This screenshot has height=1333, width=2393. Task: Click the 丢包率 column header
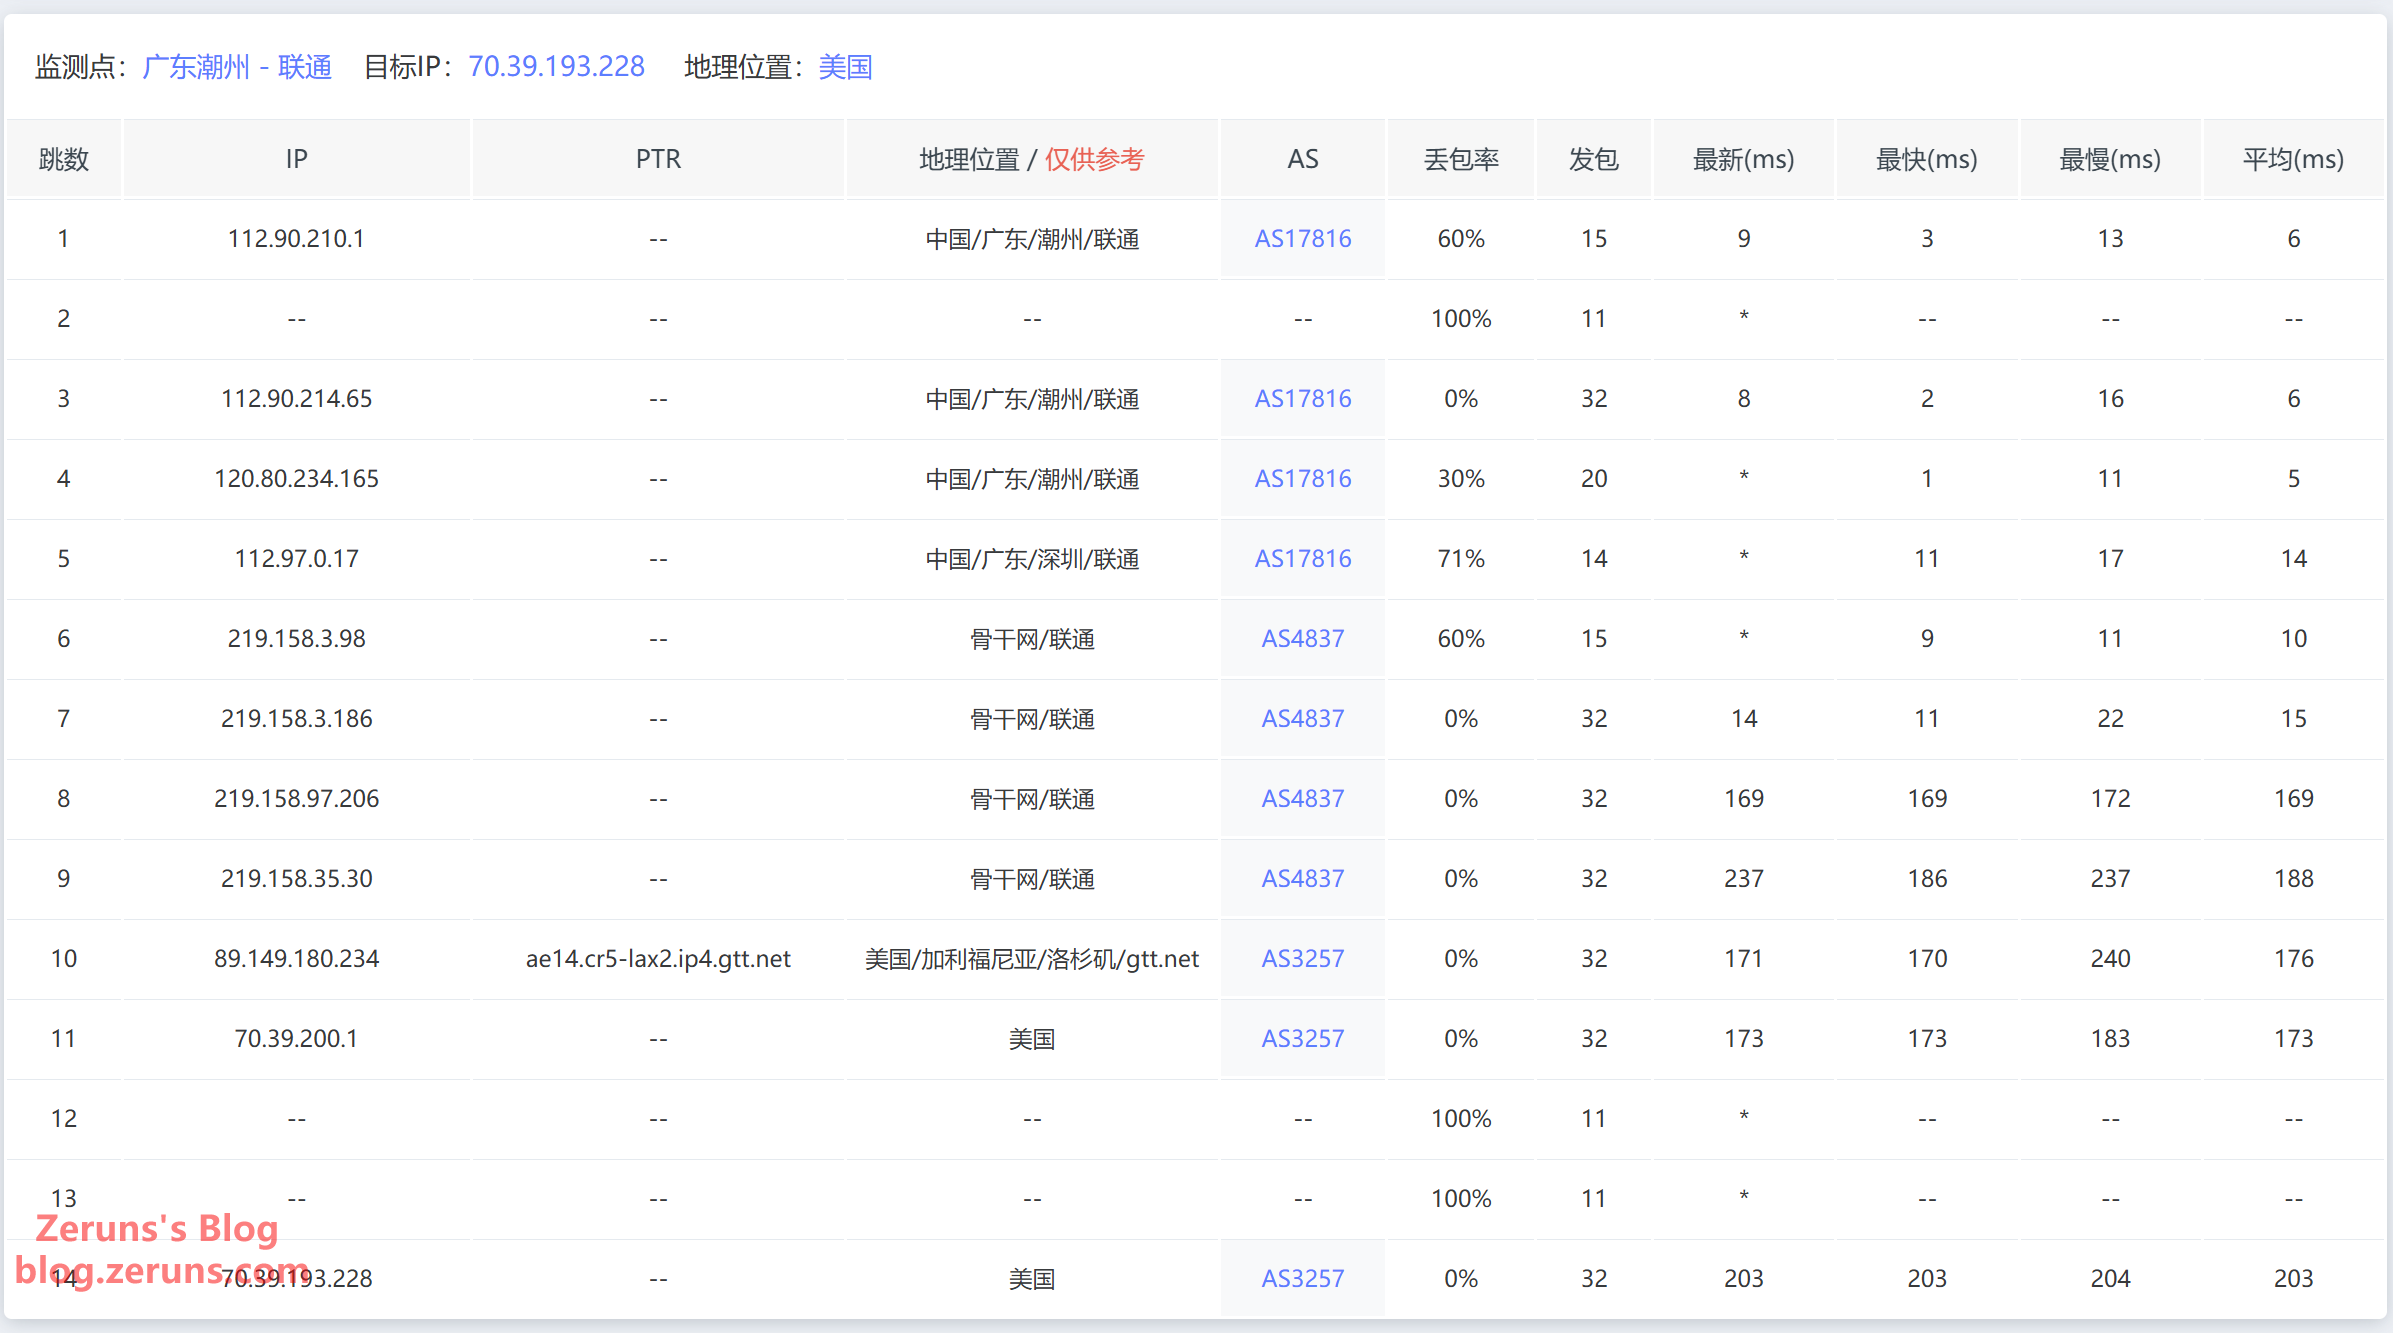pyautogui.click(x=1460, y=159)
